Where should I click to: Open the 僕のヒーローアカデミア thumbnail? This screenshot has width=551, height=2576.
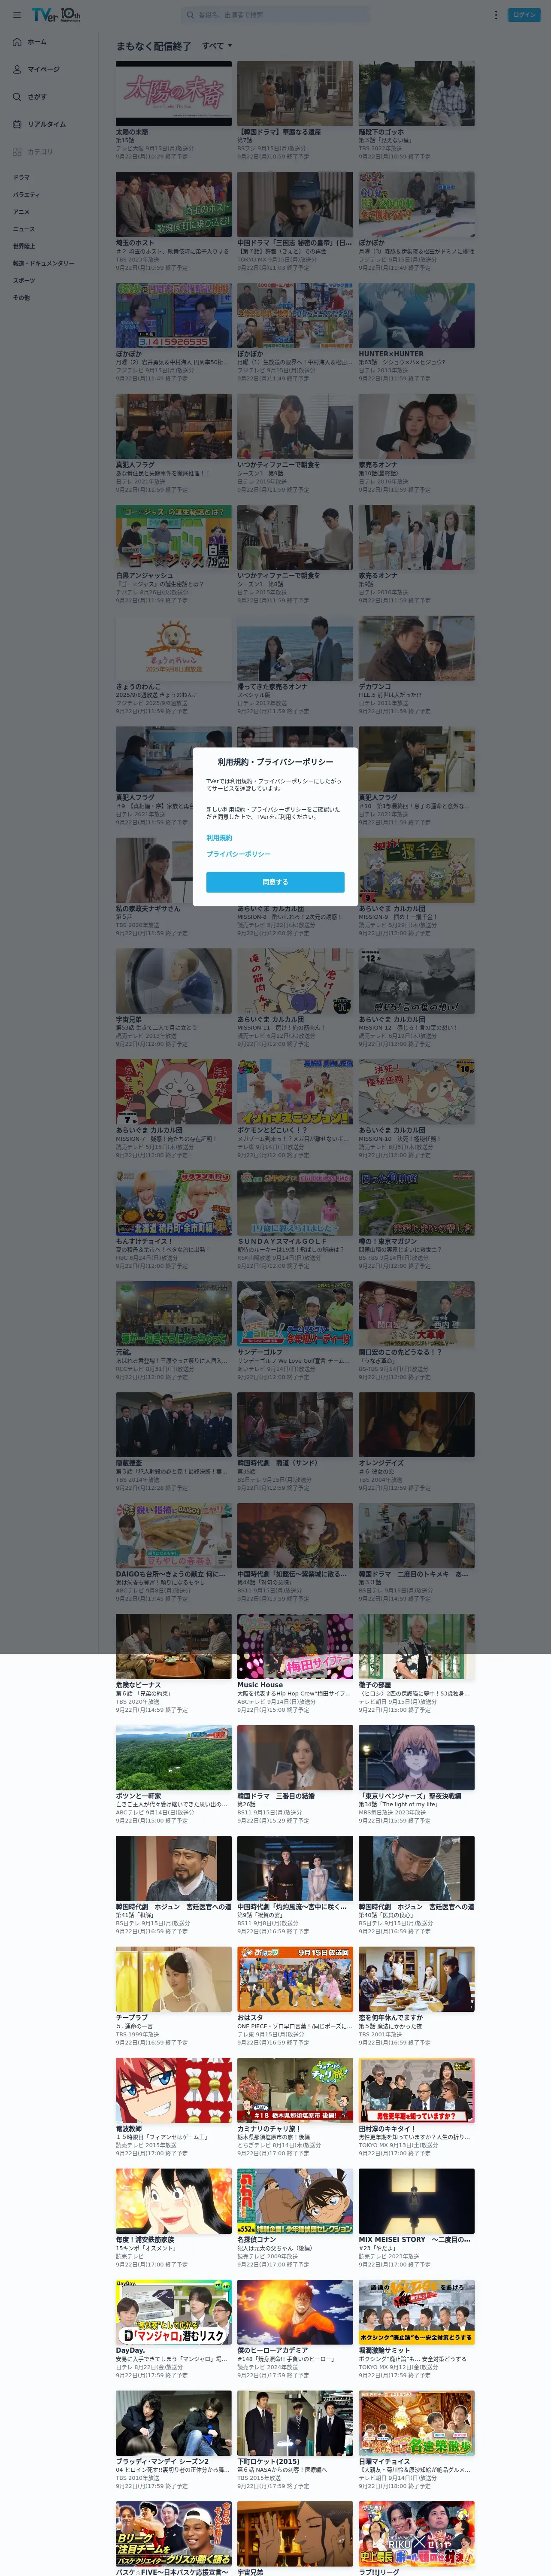click(x=295, y=2312)
